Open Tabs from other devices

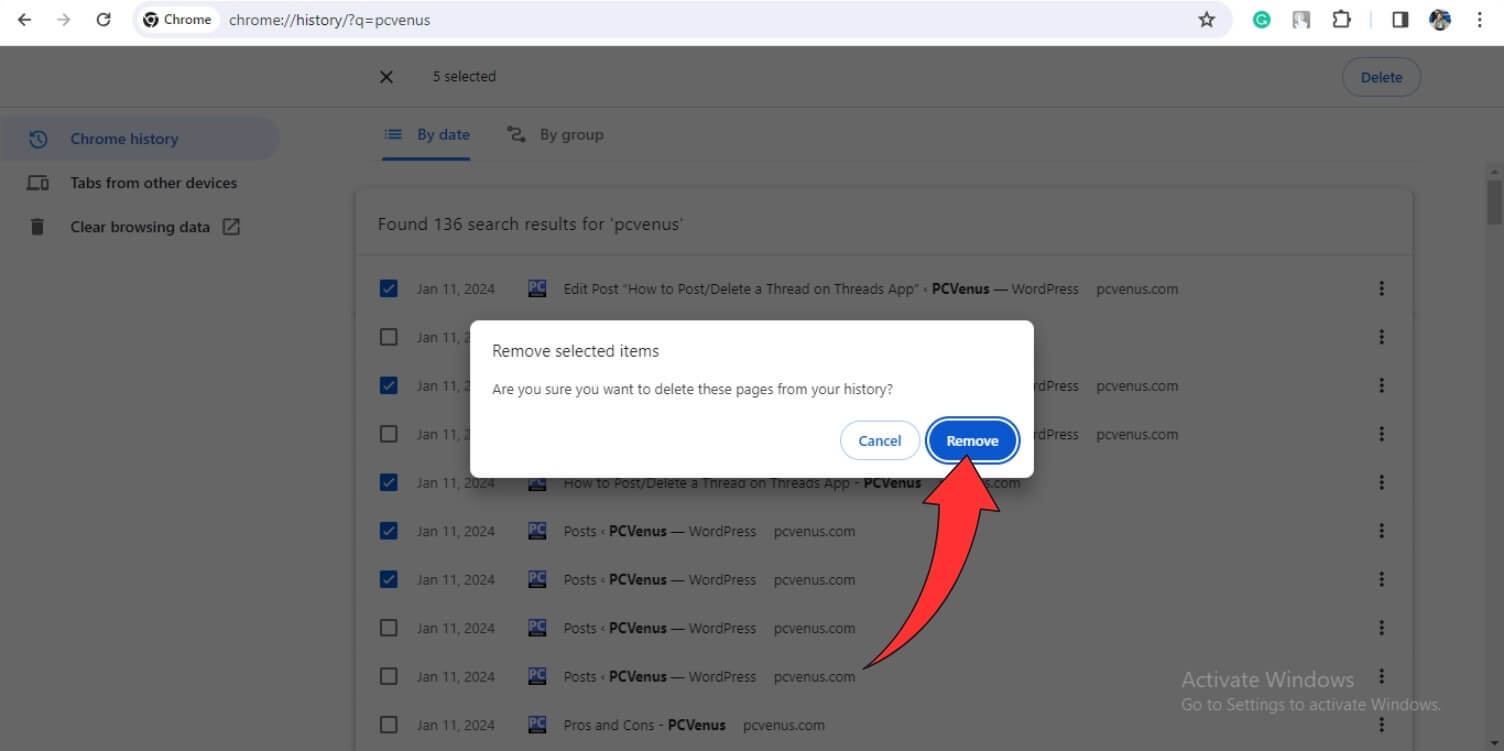pos(153,183)
